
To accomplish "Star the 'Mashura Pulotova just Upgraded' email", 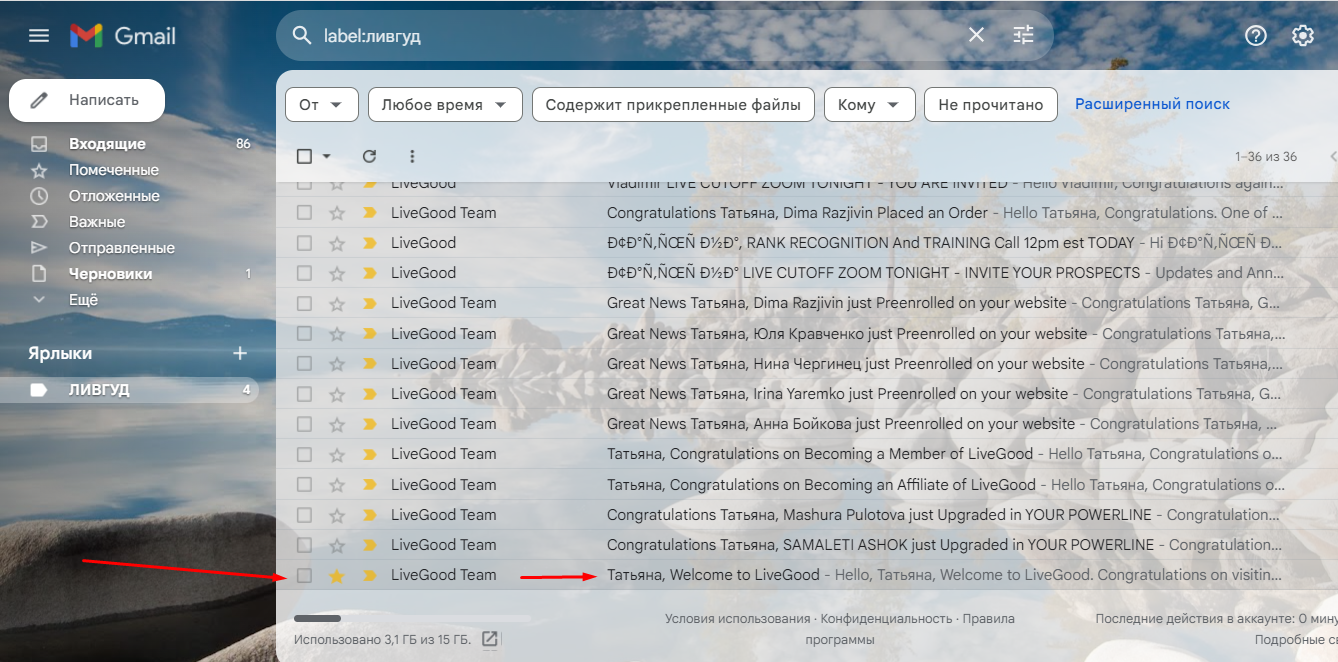I will (x=337, y=515).
